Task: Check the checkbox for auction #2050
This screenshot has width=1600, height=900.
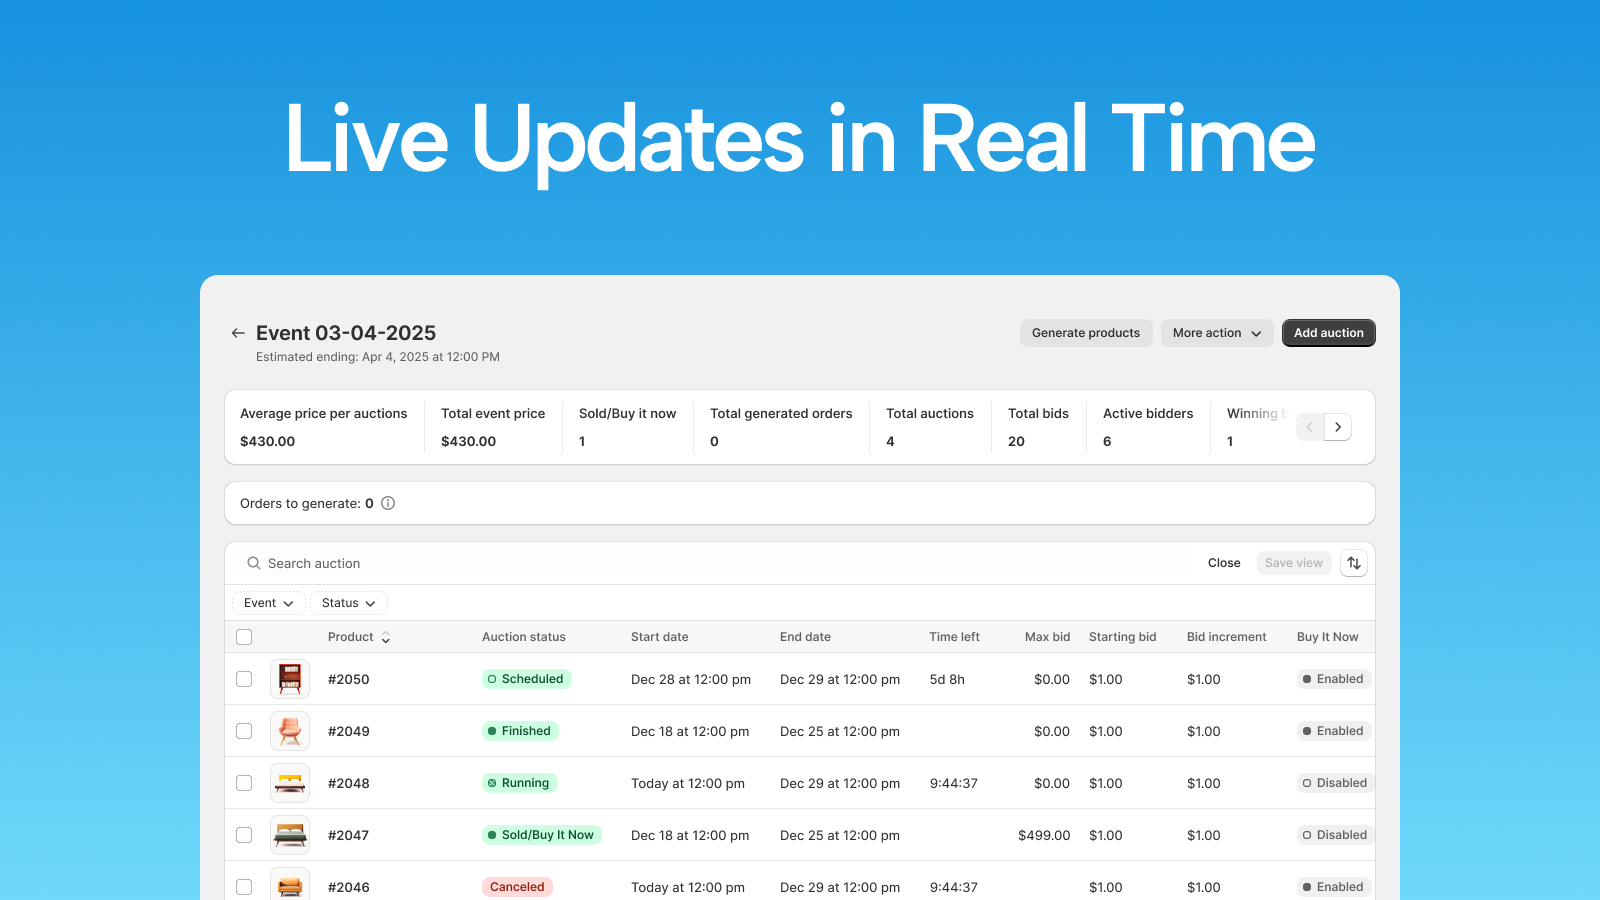Action: click(244, 679)
